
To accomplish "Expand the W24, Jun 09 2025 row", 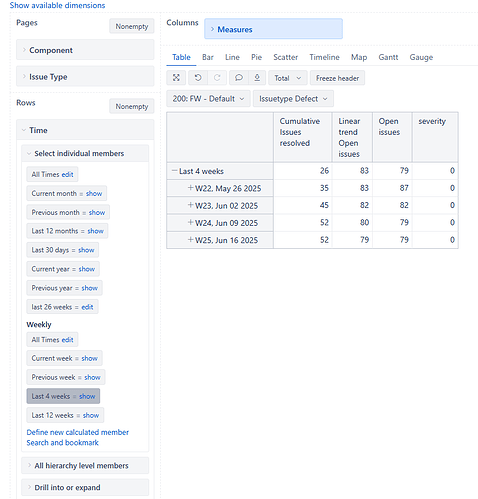I will (x=190, y=222).
